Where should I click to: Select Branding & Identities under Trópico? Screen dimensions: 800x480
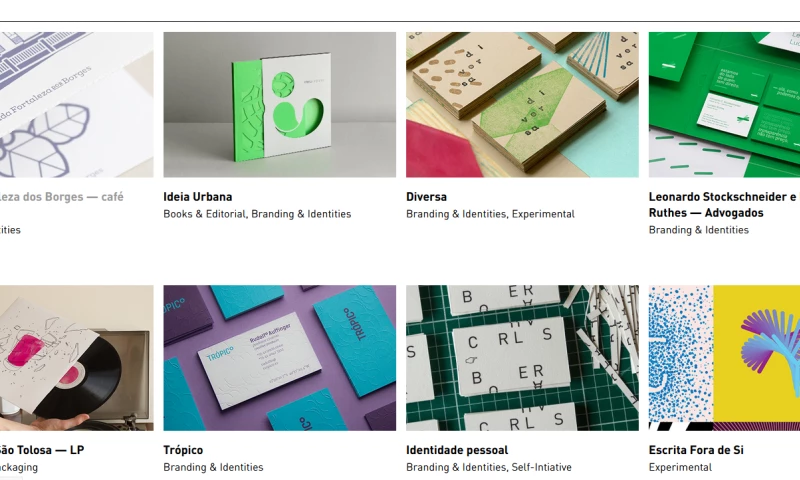[213, 467]
